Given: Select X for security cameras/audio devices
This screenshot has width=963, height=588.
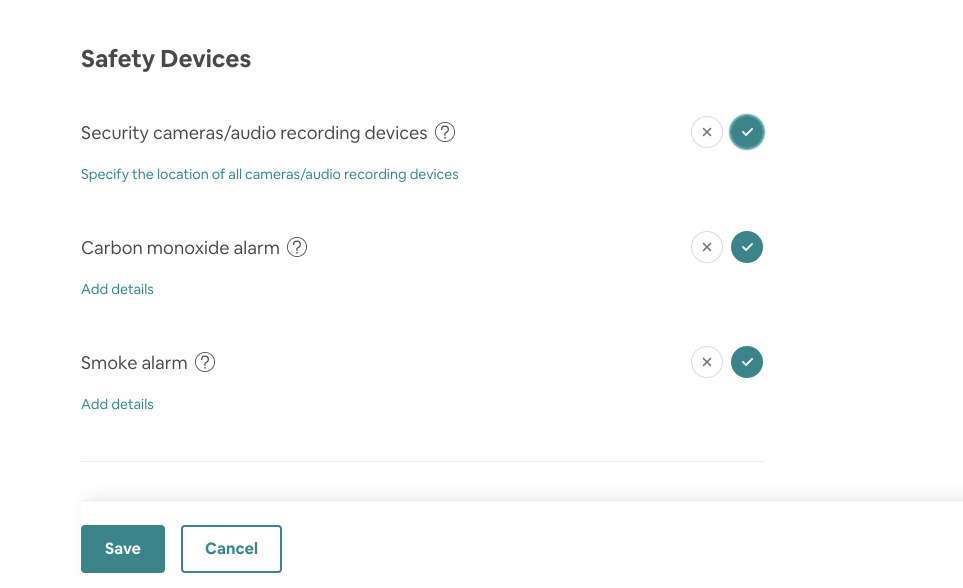Looking at the screenshot, I should point(707,132).
